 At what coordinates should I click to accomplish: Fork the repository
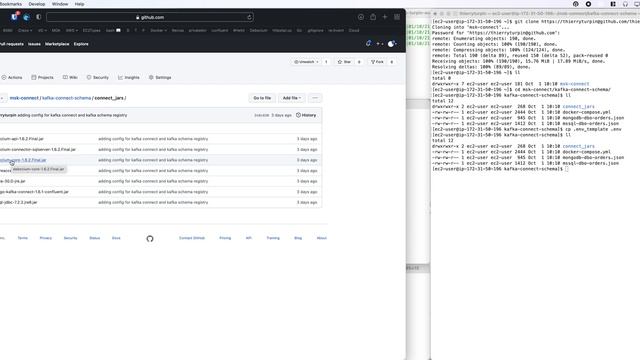click(377, 62)
